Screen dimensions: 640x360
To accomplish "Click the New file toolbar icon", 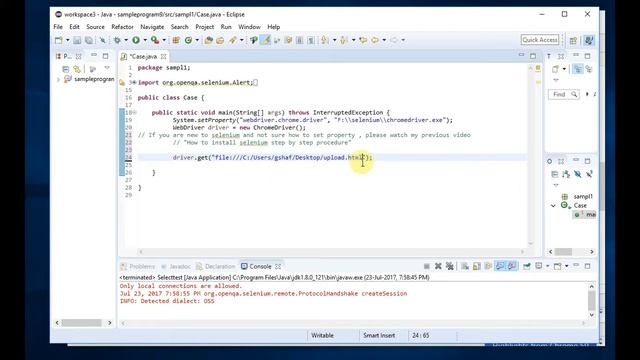I will tap(59, 40).
